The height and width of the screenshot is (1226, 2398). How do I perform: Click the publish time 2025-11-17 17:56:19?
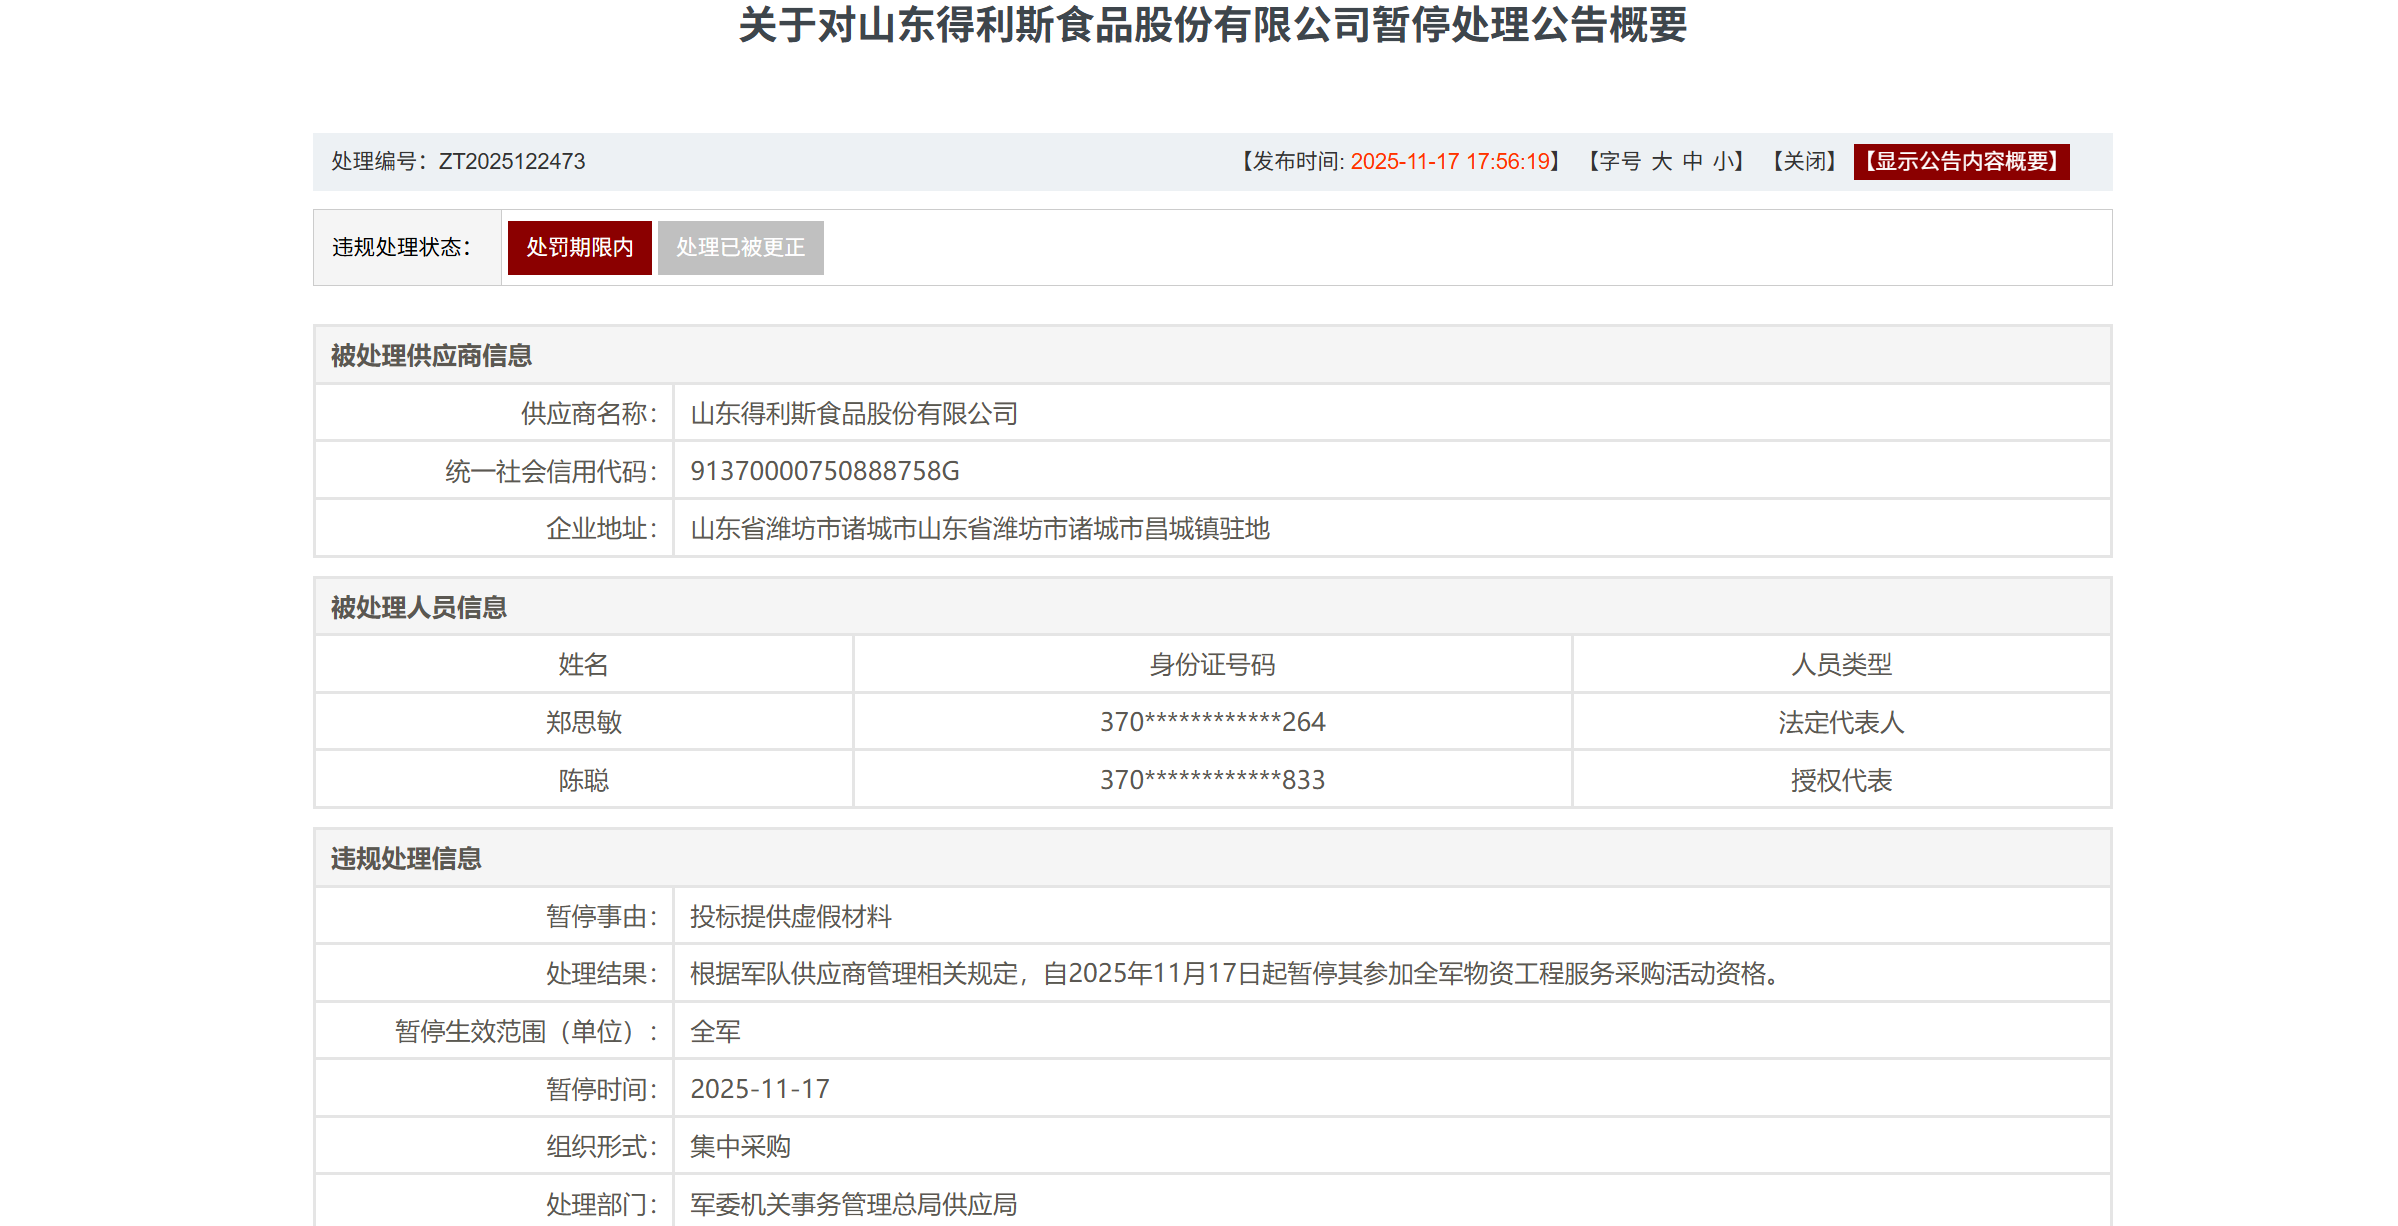point(1449,162)
